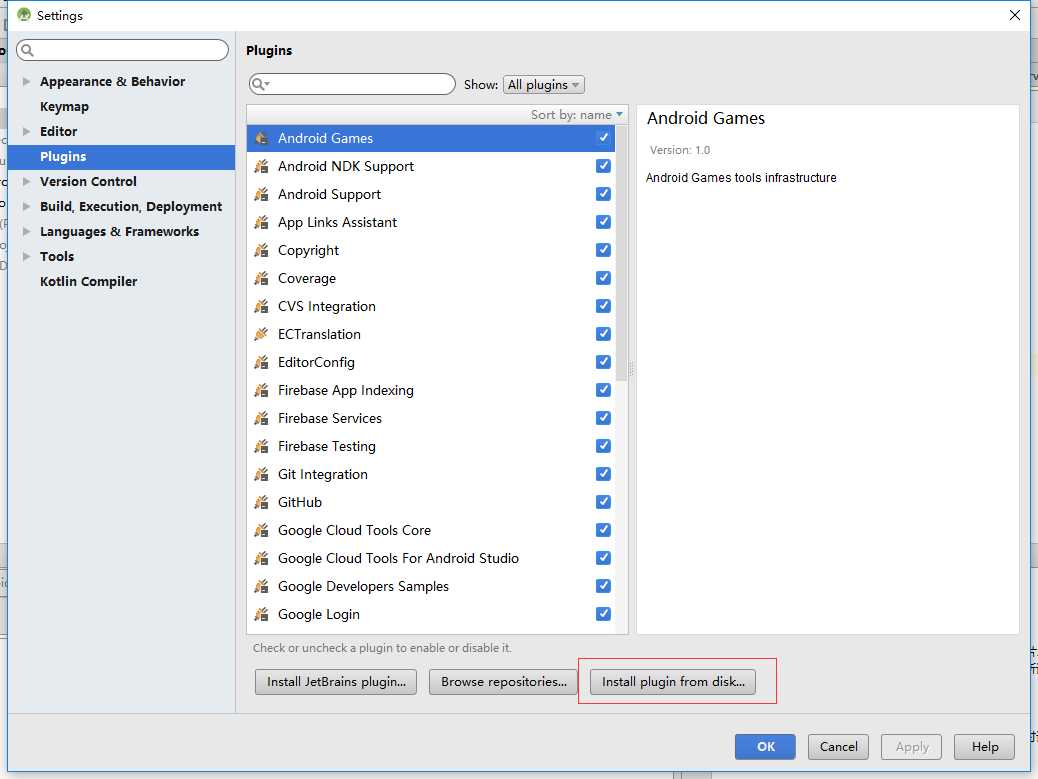Toggle the Firebase Services checkbox
Image resolution: width=1038 pixels, height=779 pixels.
coord(603,418)
